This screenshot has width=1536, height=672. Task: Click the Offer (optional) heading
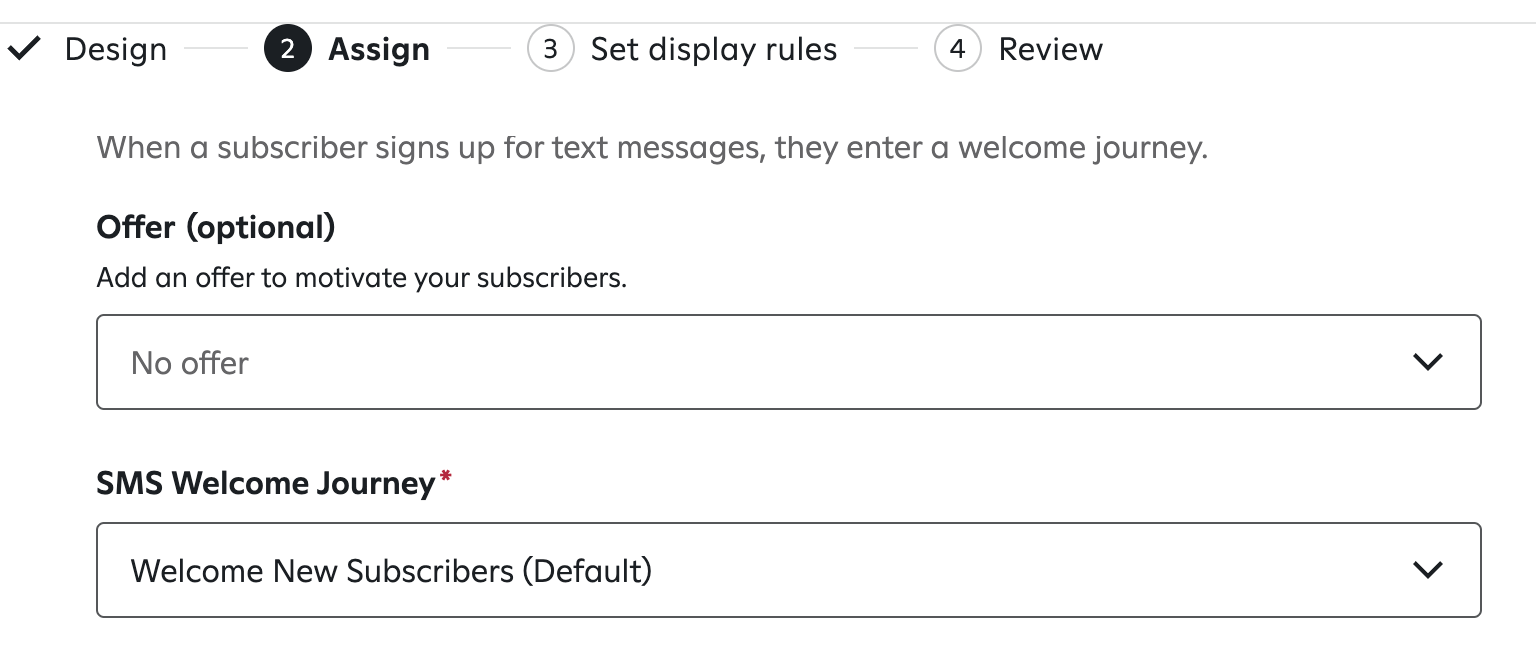point(215,227)
